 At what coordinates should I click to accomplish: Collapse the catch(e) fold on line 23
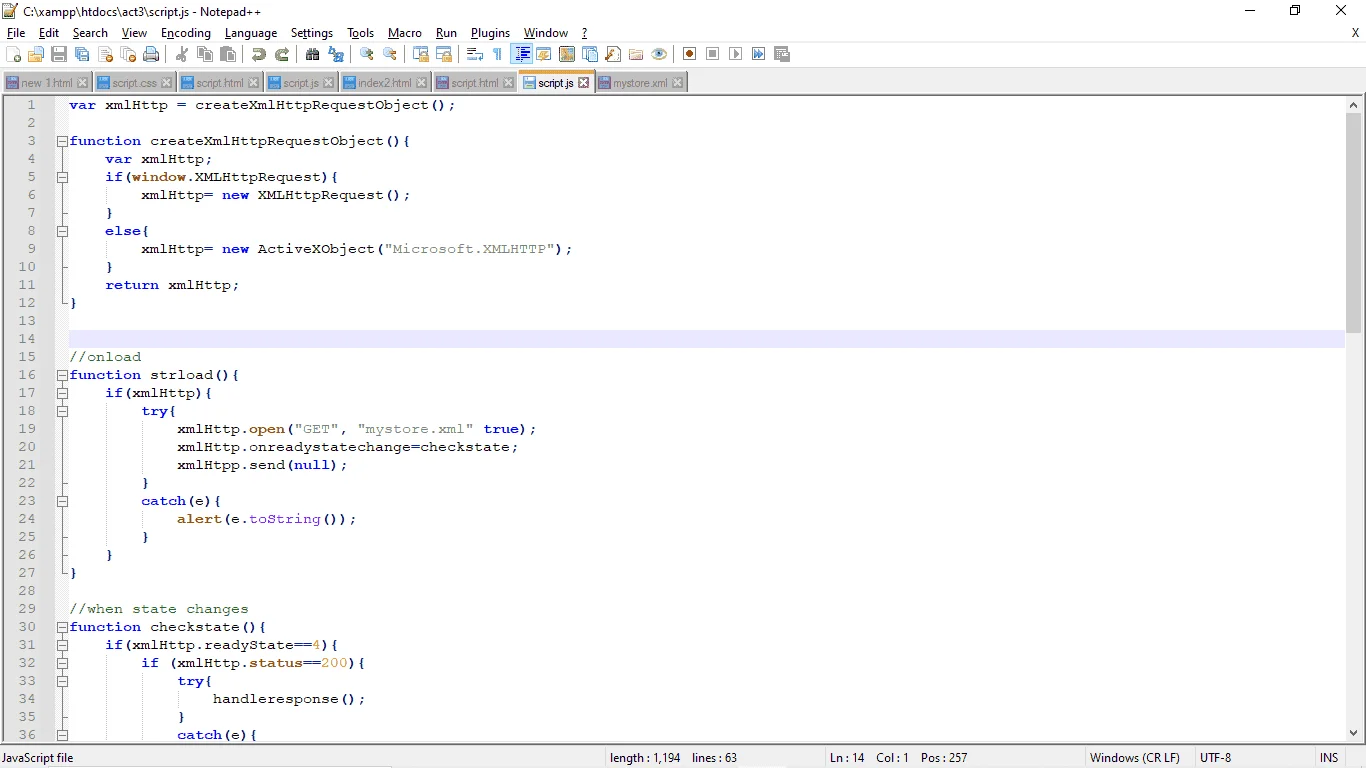point(62,501)
